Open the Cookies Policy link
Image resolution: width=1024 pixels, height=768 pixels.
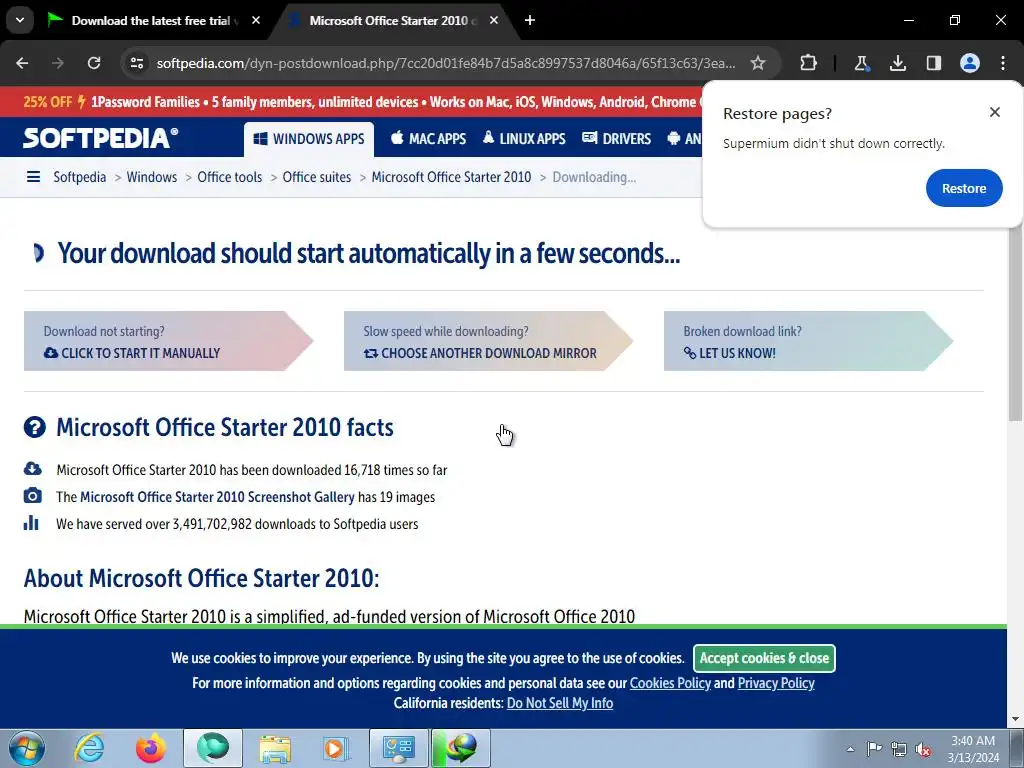point(670,683)
